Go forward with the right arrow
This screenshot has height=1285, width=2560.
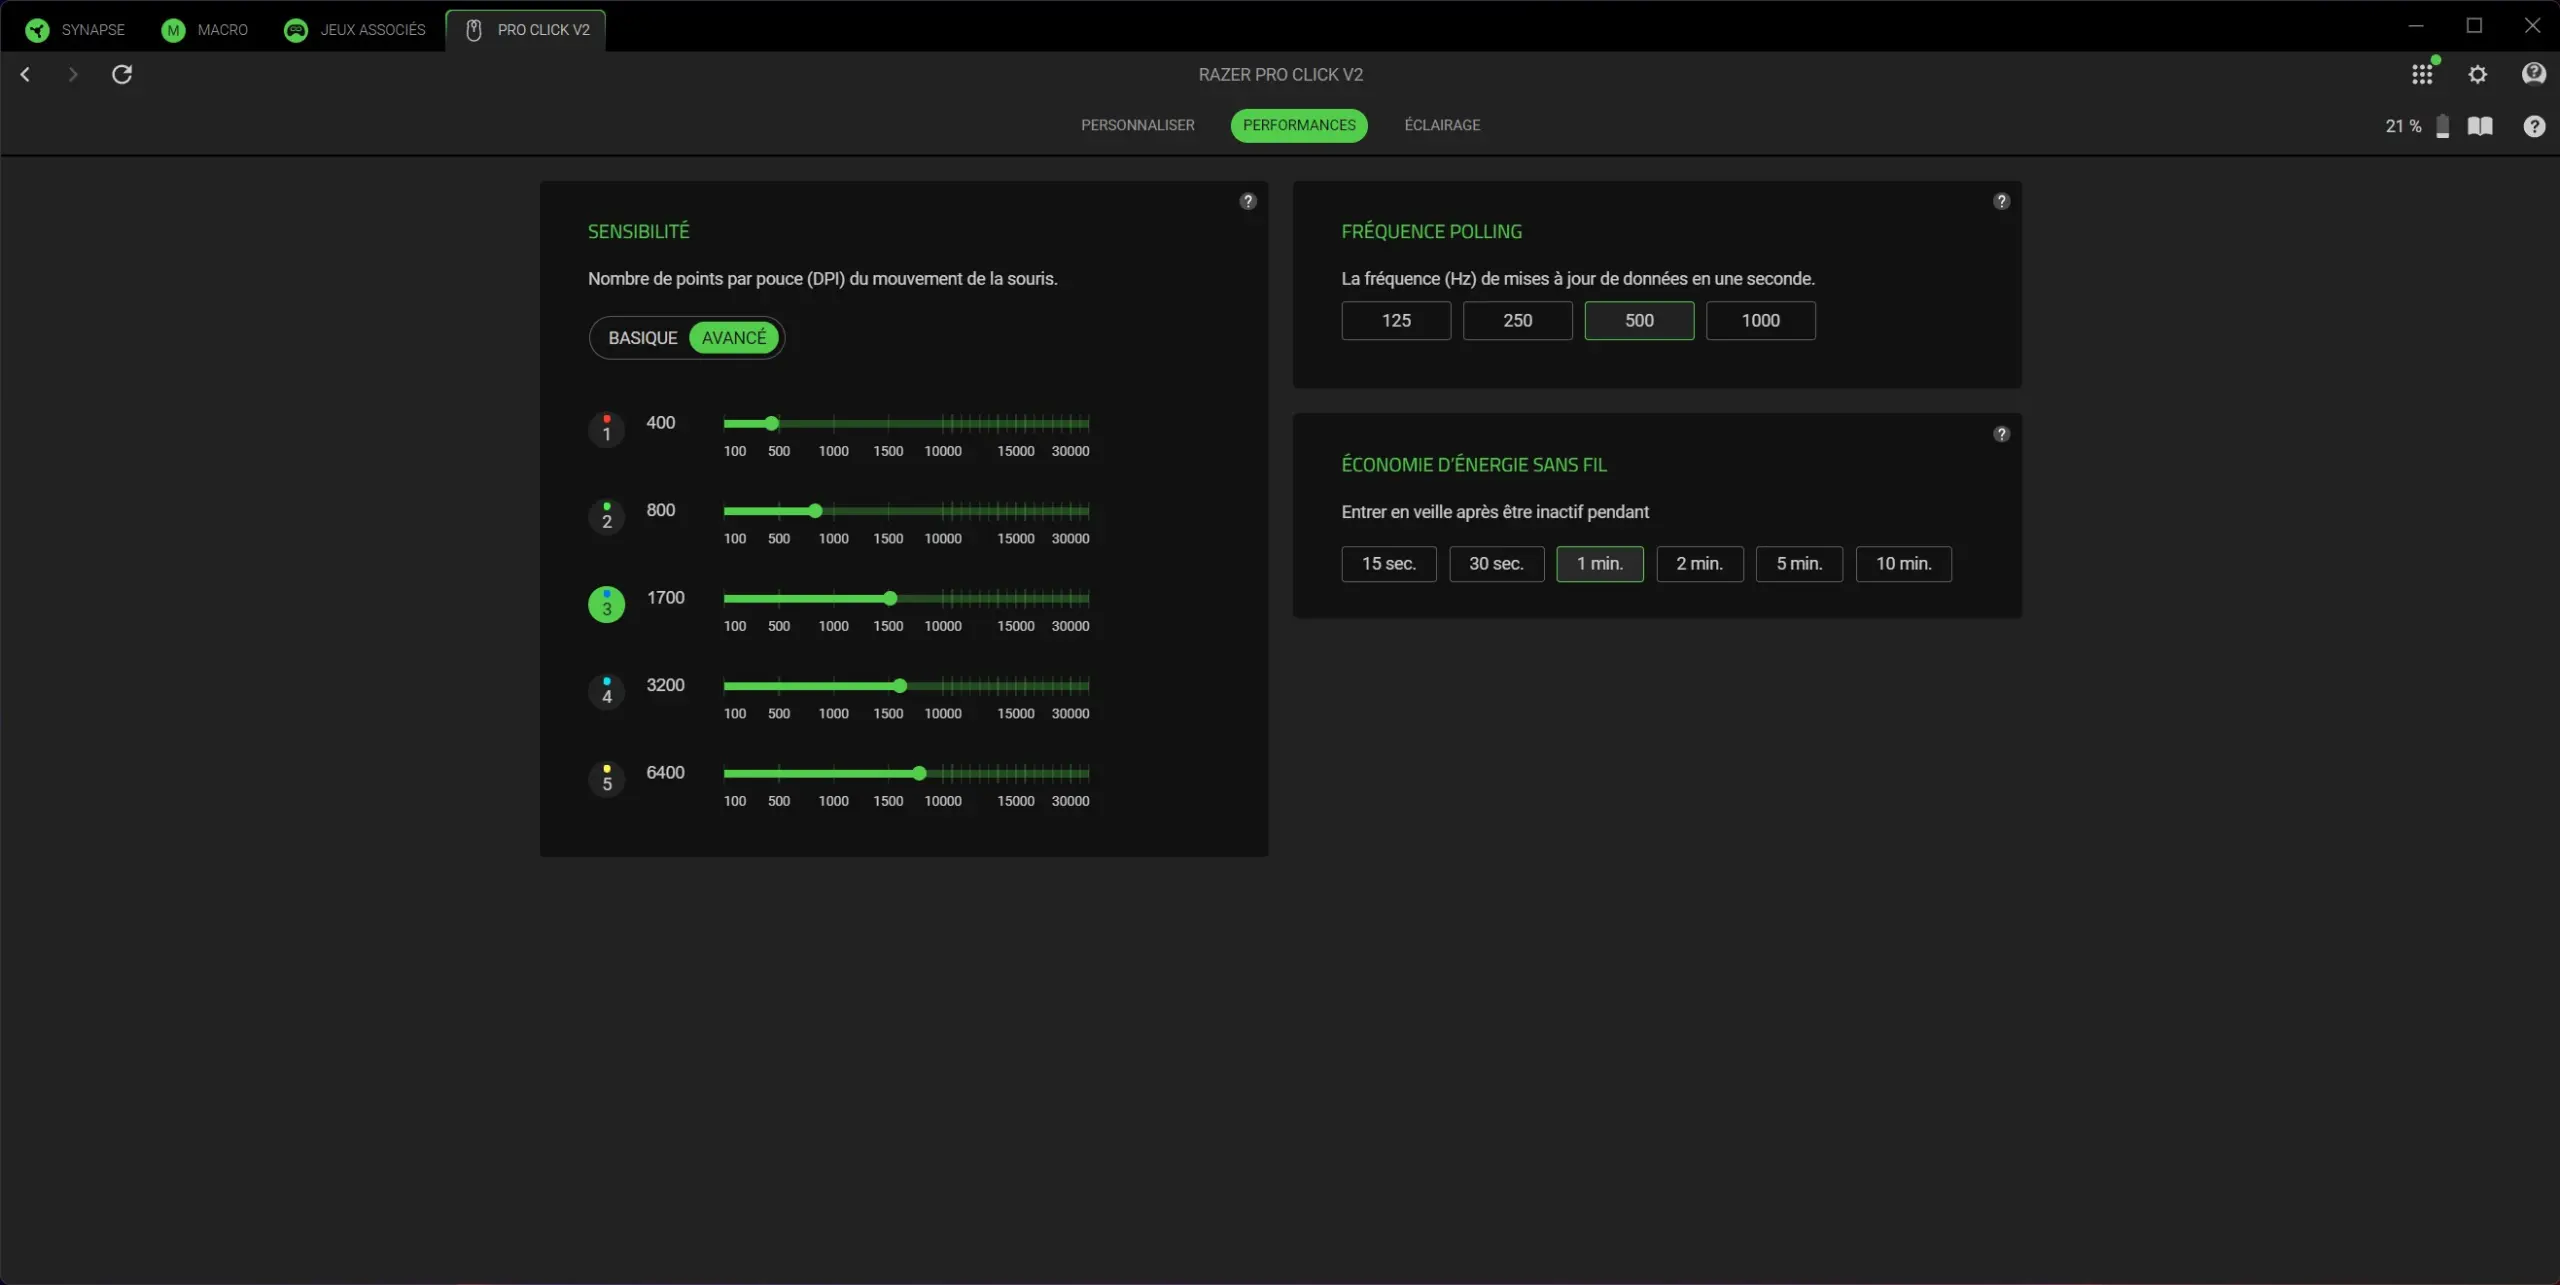point(72,74)
